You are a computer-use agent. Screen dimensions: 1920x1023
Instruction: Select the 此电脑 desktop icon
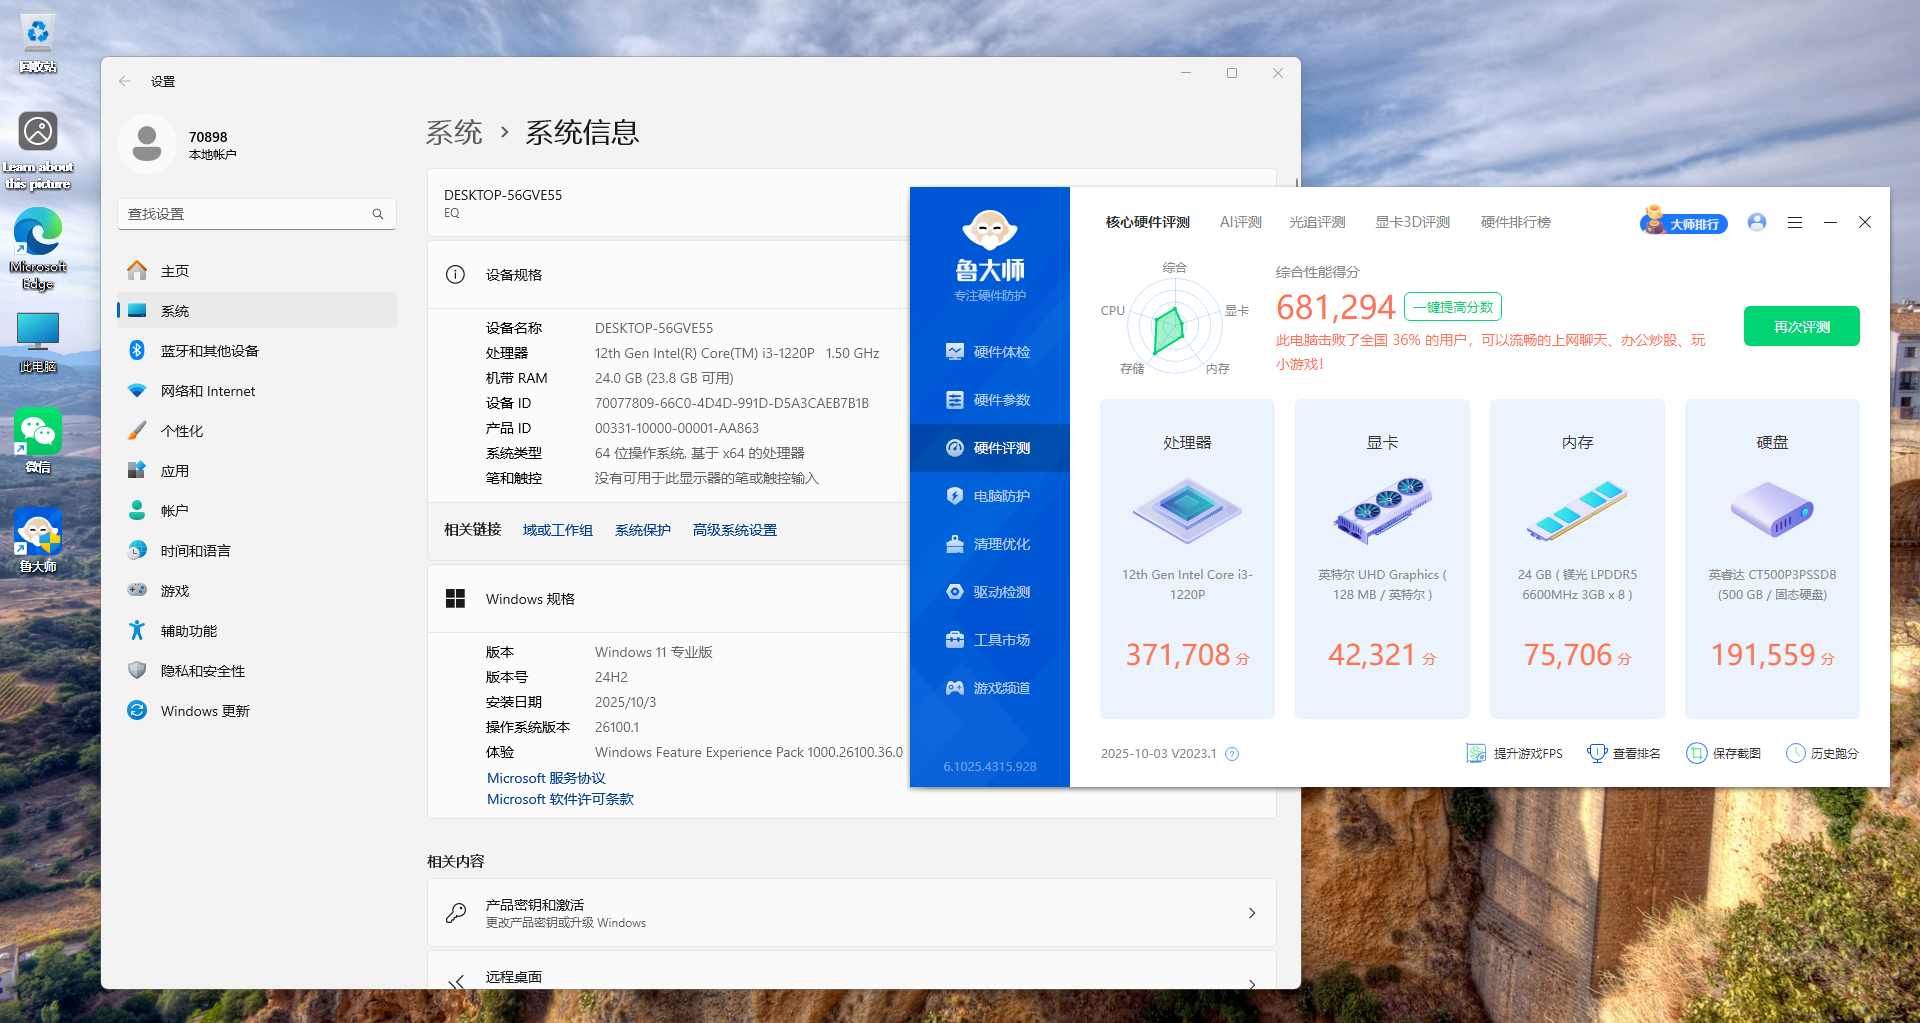[38, 342]
